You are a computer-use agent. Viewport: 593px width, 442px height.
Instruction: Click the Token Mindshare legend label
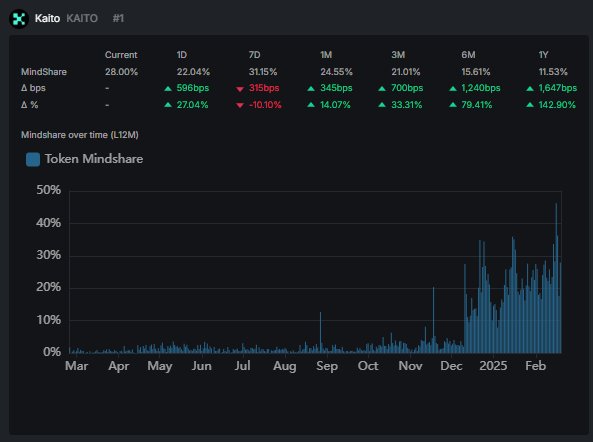click(x=94, y=159)
